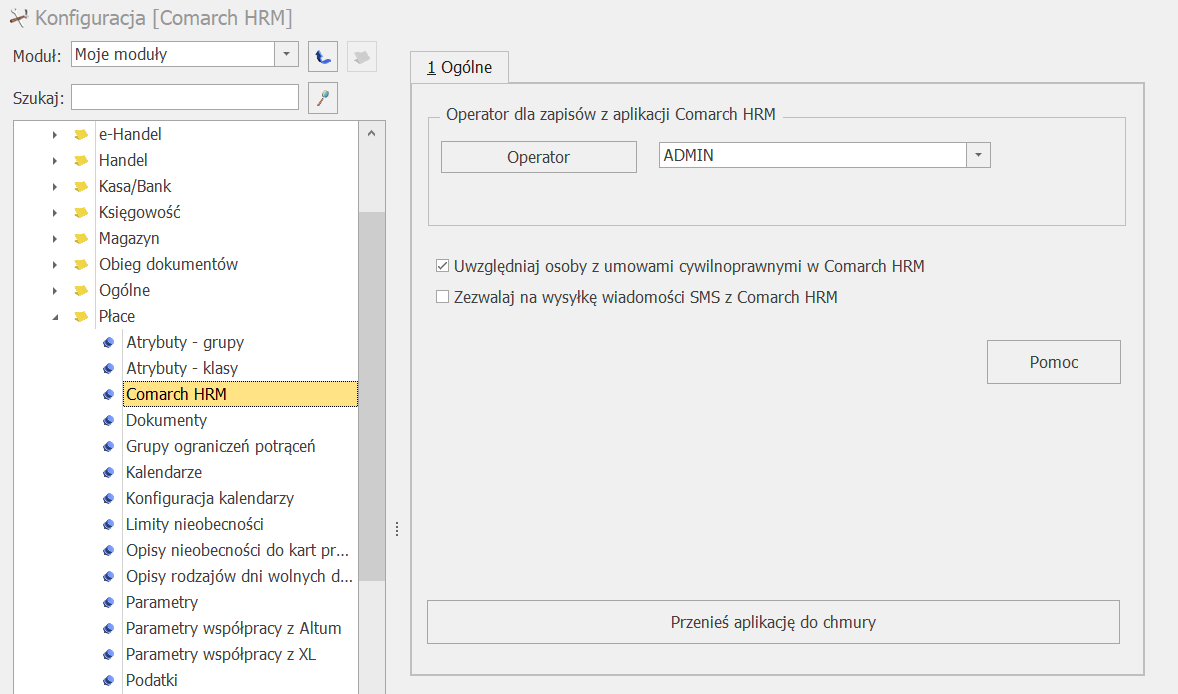Click the bullet icon of Dokumenty
This screenshot has width=1178, height=694.
pos(108,421)
